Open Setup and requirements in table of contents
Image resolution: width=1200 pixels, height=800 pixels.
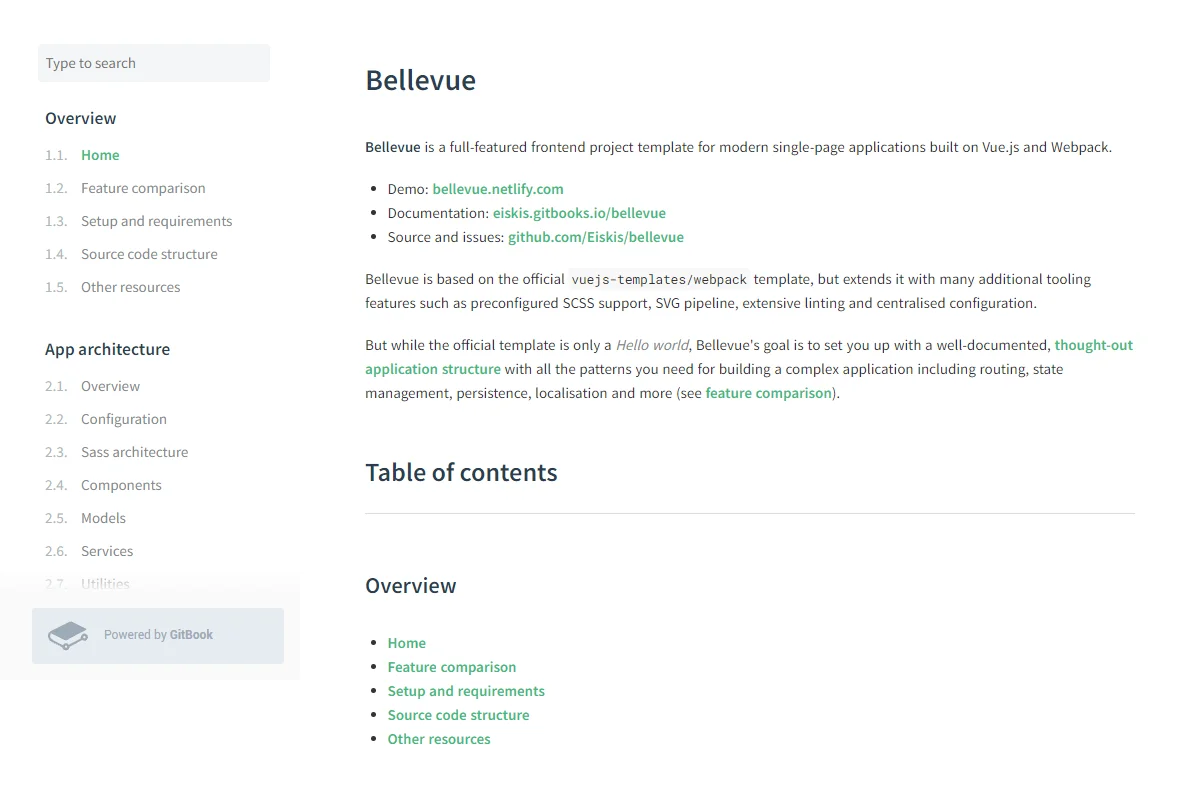tap(466, 691)
